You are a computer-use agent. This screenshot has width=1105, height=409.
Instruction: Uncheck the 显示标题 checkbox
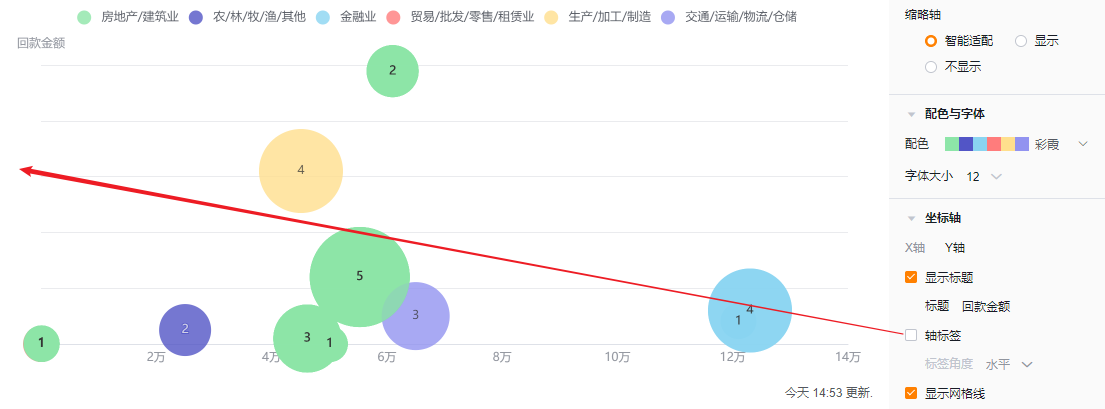pos(911,278)
